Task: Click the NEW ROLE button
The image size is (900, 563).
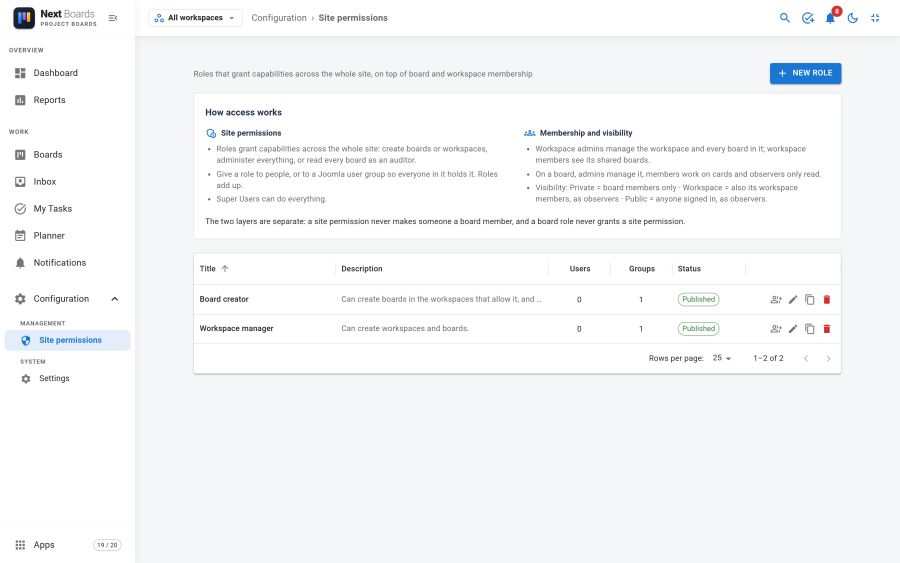Action: 805,73
